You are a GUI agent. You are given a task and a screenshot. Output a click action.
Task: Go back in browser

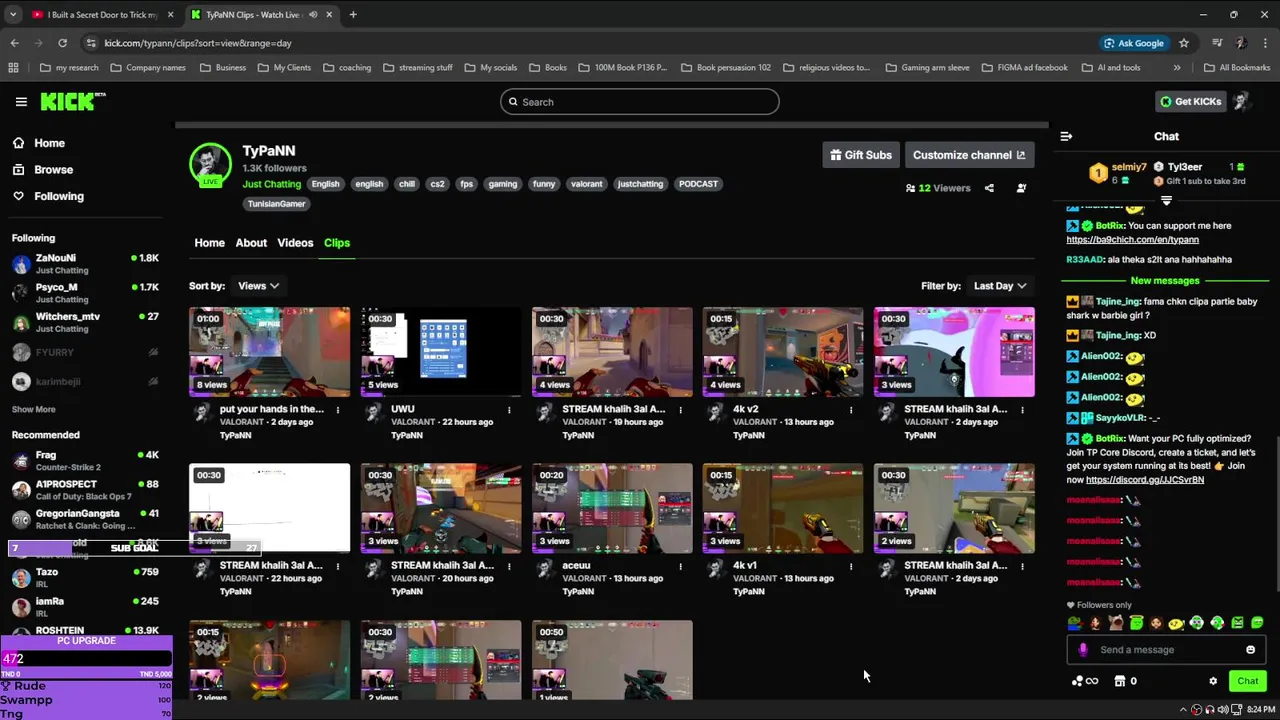(14, 43)
